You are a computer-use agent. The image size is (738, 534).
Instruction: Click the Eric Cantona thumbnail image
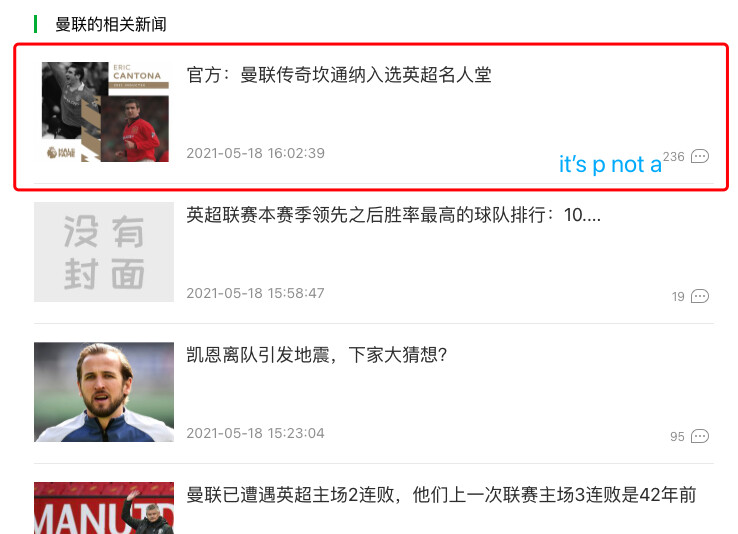[x=105, y=112]
